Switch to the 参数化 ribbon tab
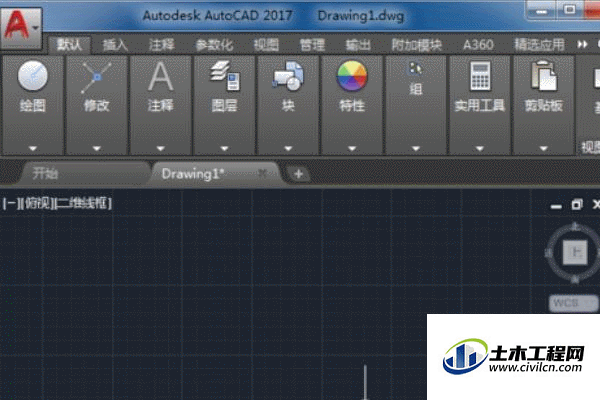Image resolution: width=600 pixels, height=400 pixels. pos(214,45)
